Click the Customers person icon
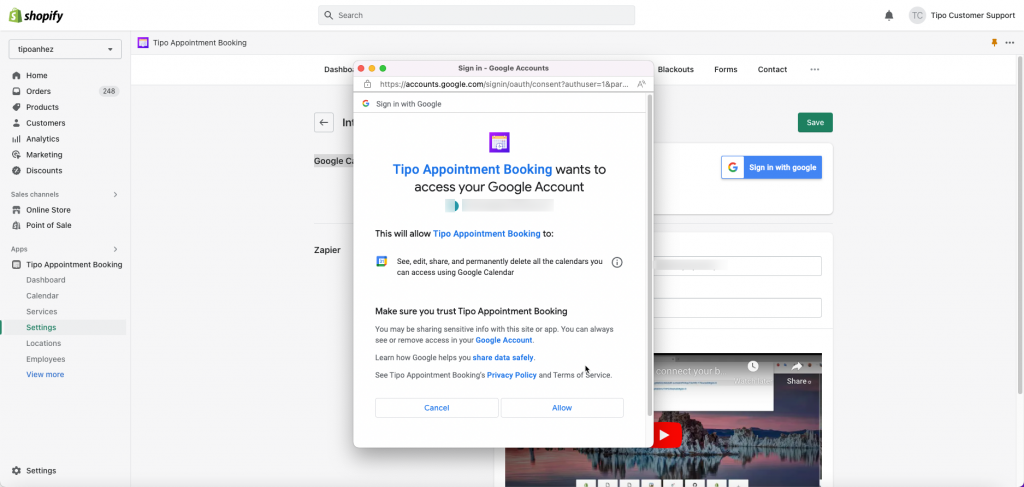 coord(16,123)
